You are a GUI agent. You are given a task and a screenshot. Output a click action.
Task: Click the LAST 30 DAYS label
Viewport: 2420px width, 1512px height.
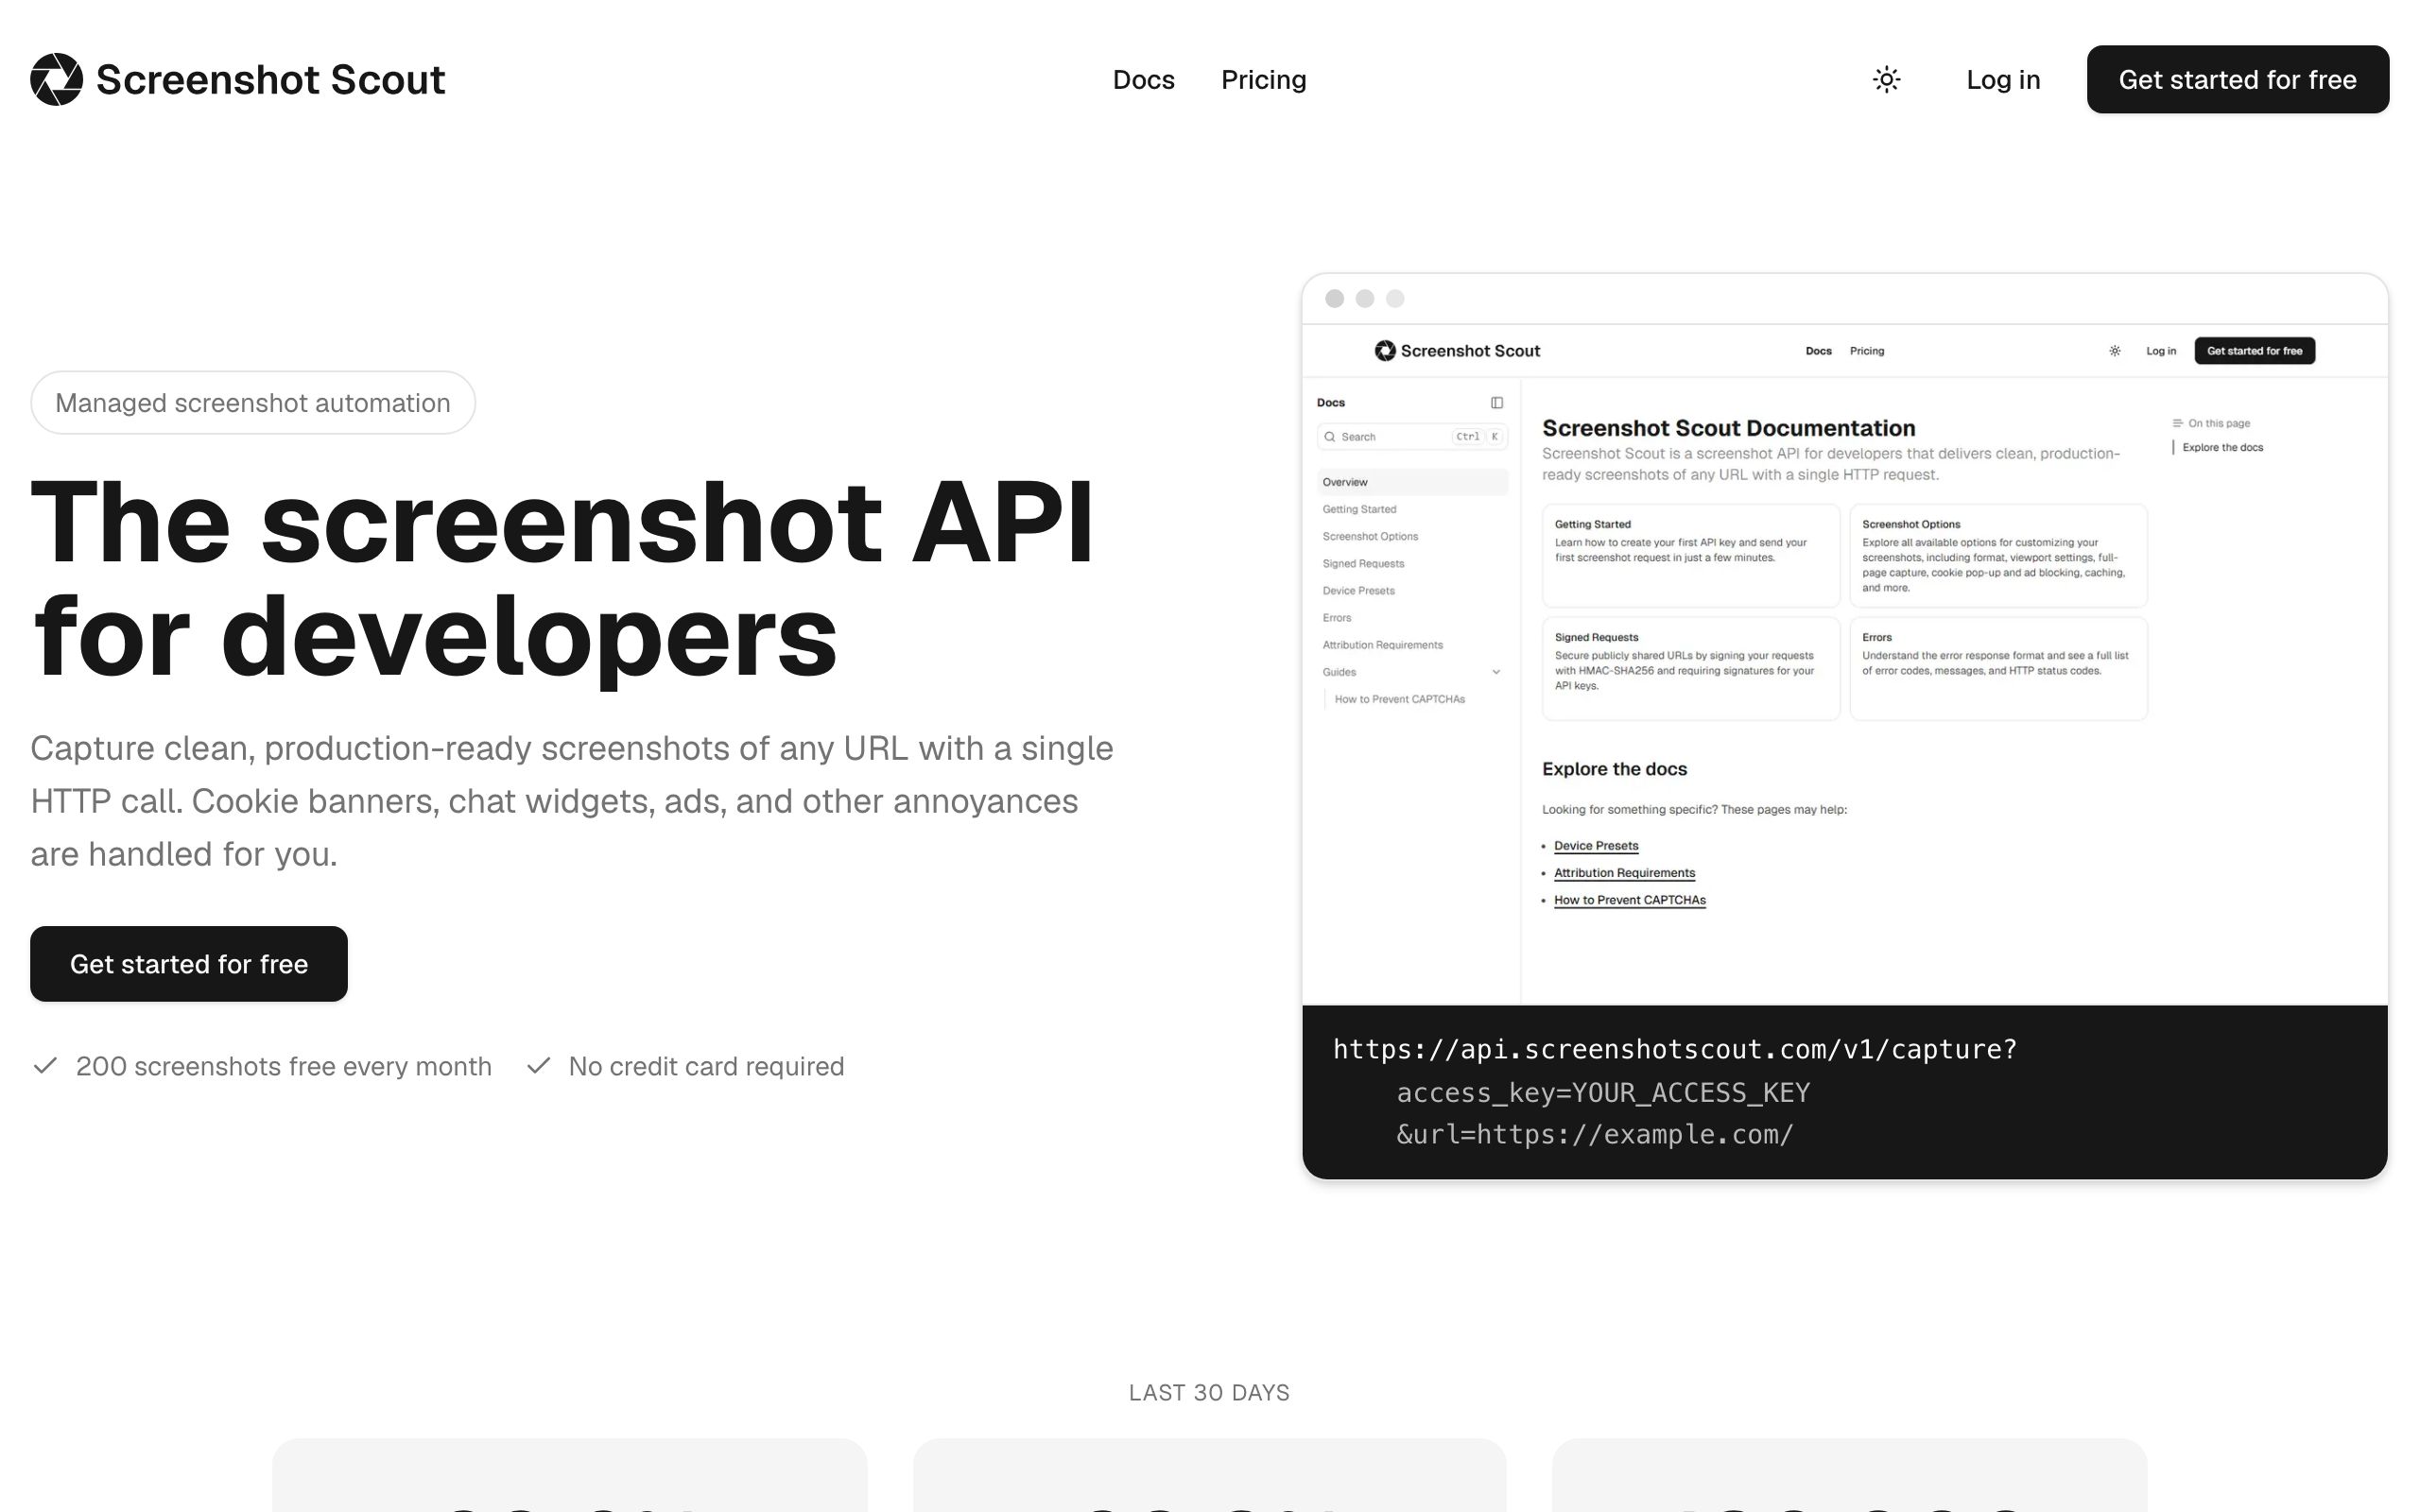pos(1209,1392)
